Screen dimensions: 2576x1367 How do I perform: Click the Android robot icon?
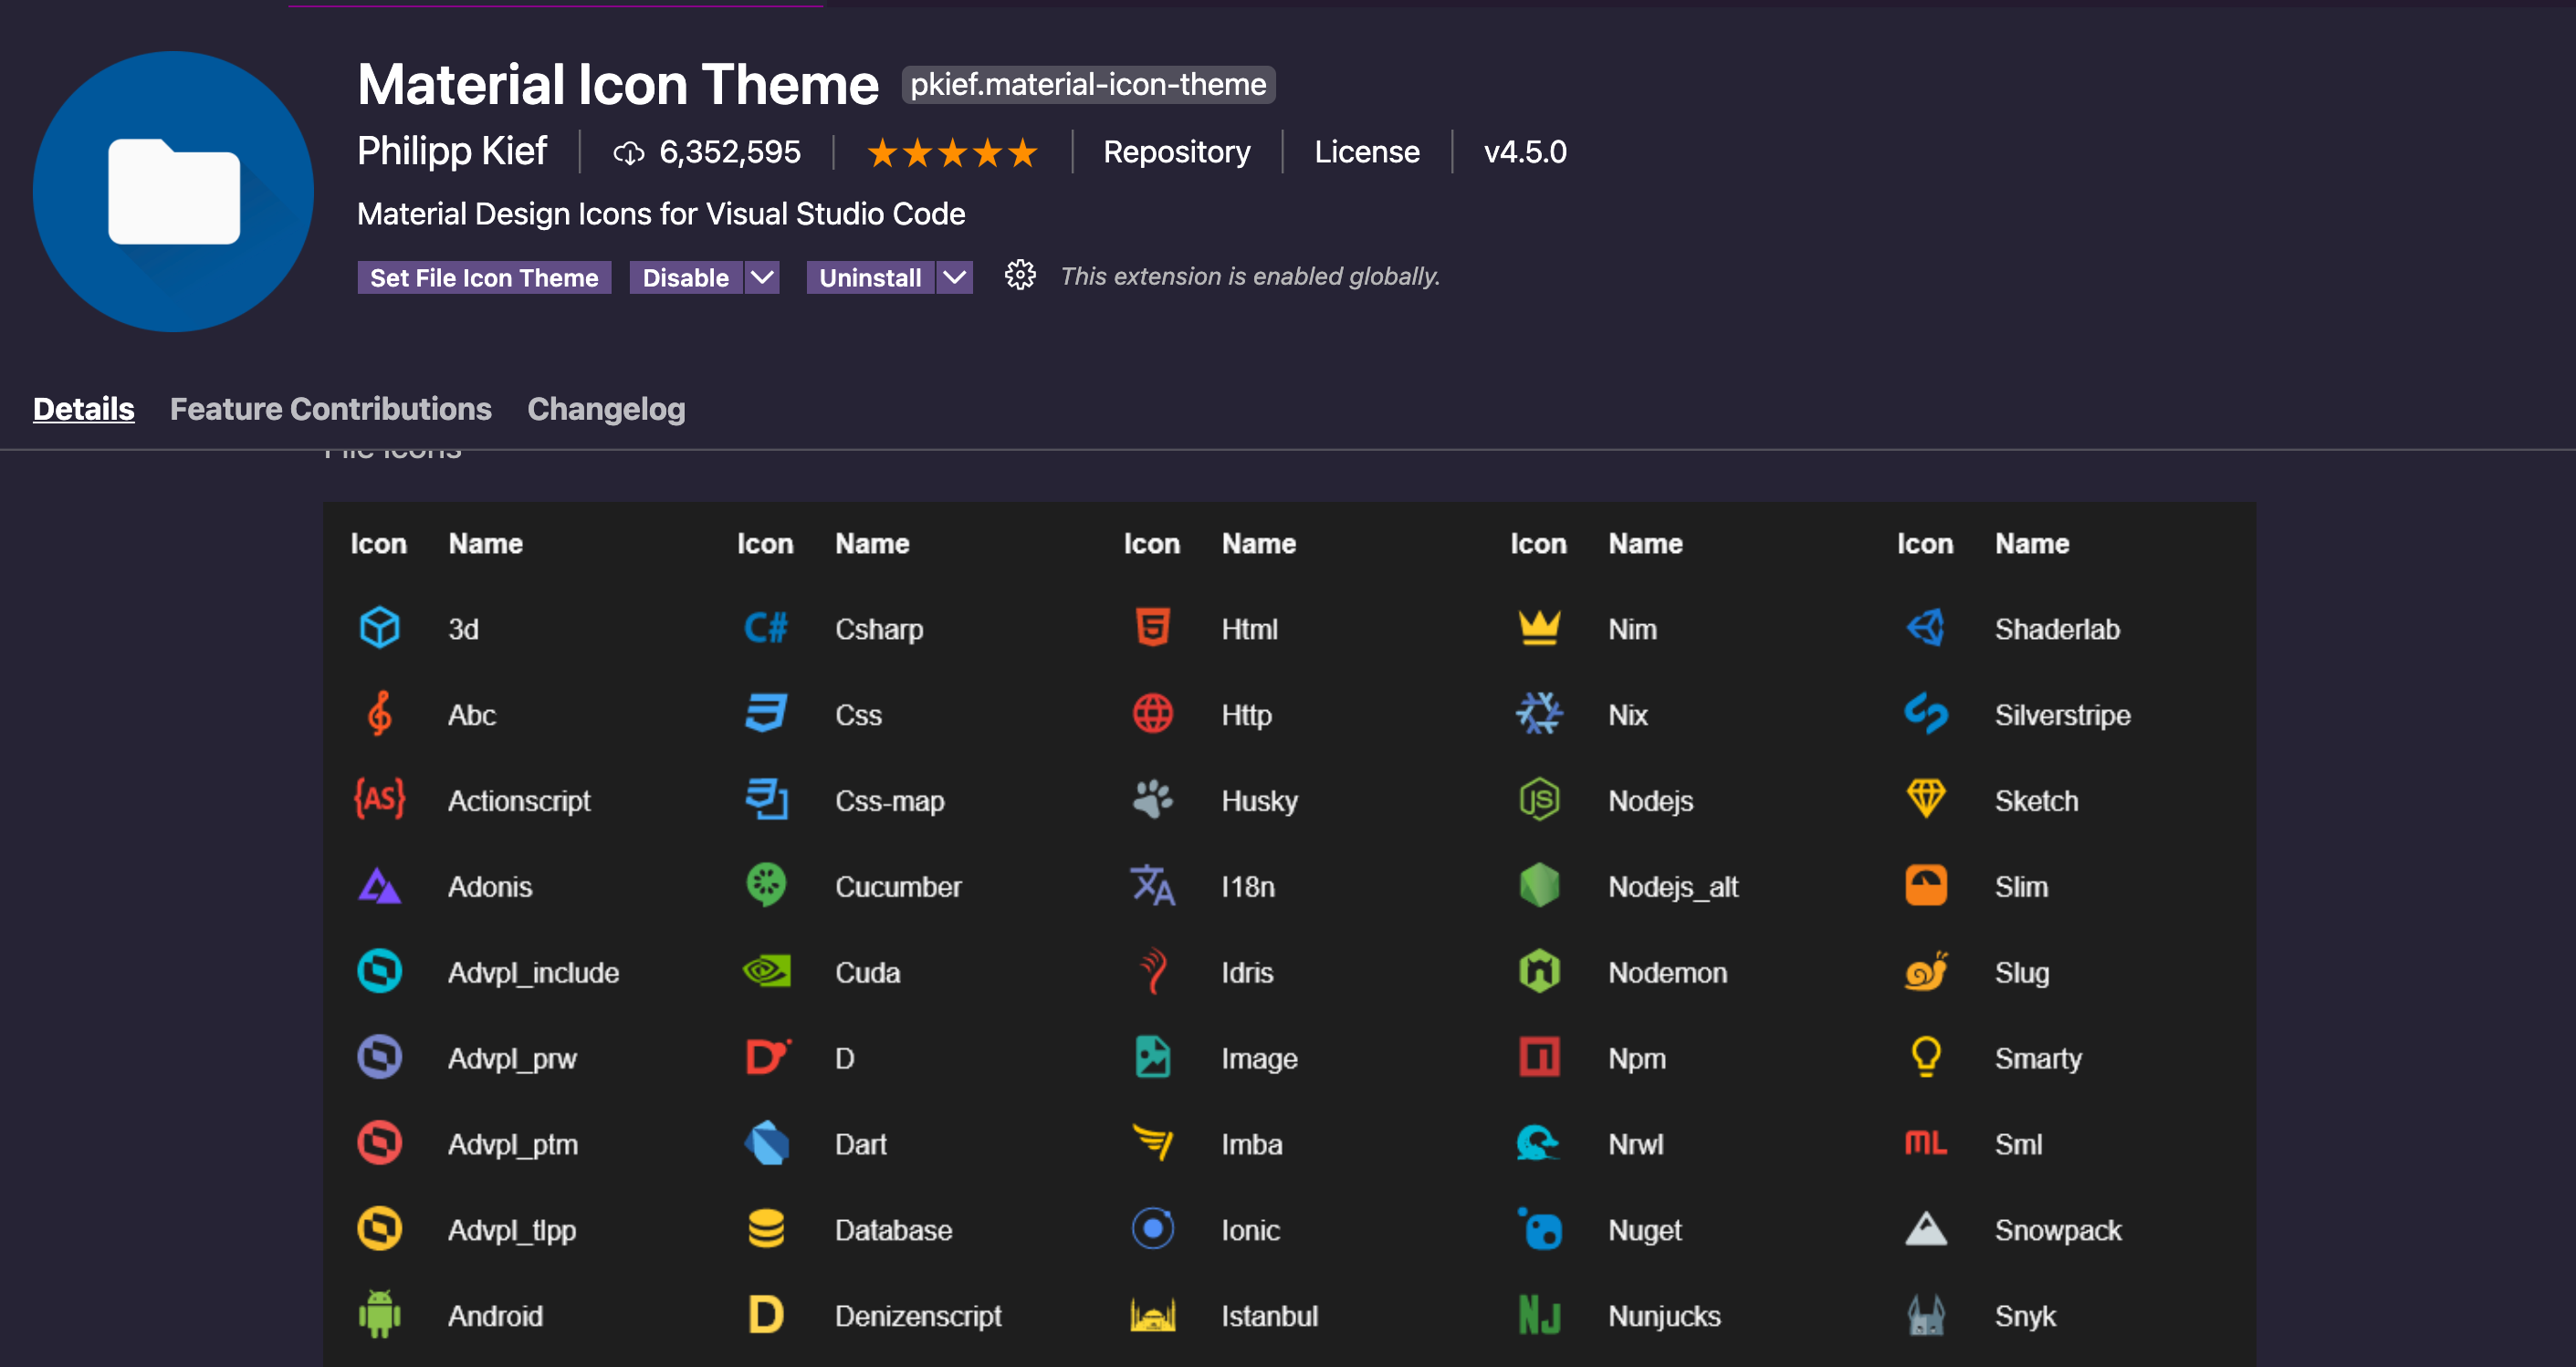pos(379,1315)
